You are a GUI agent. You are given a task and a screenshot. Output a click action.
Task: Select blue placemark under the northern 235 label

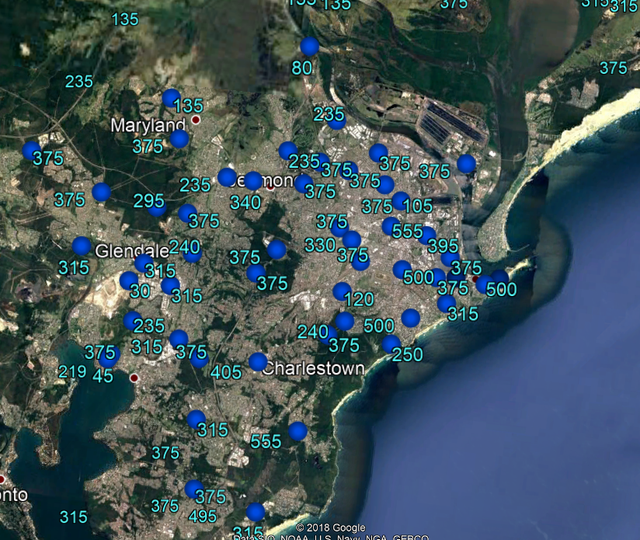pos(337,120)
